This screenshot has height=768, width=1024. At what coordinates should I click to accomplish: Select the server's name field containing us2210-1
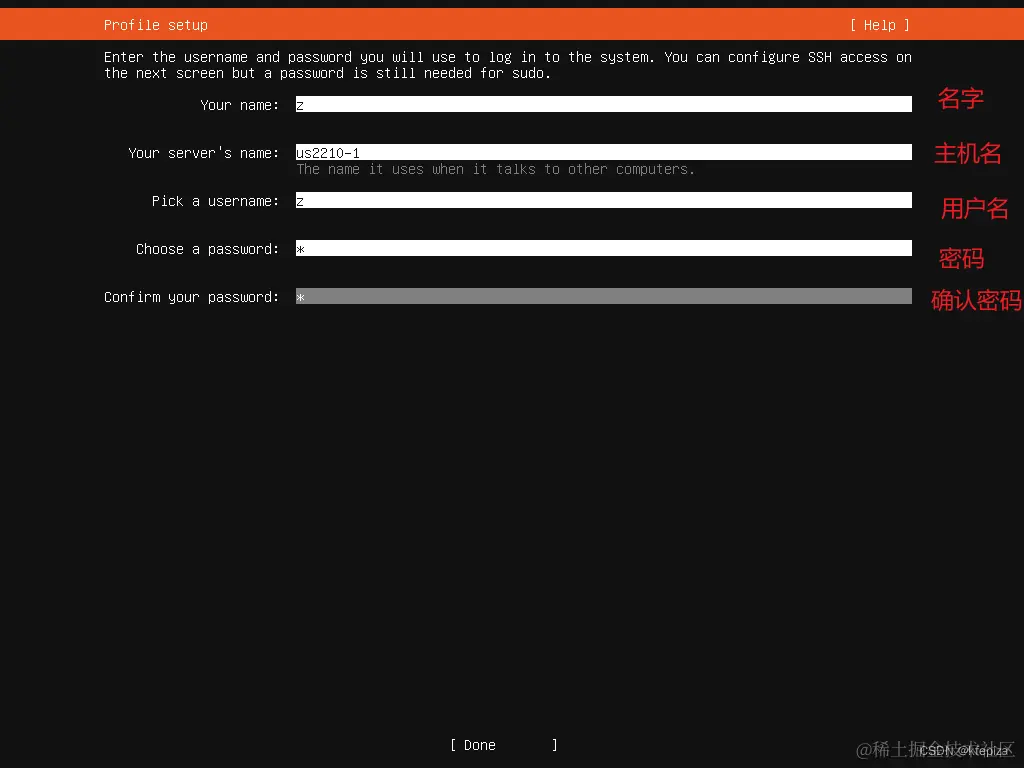pyautogui.click(x=603, y=152)
